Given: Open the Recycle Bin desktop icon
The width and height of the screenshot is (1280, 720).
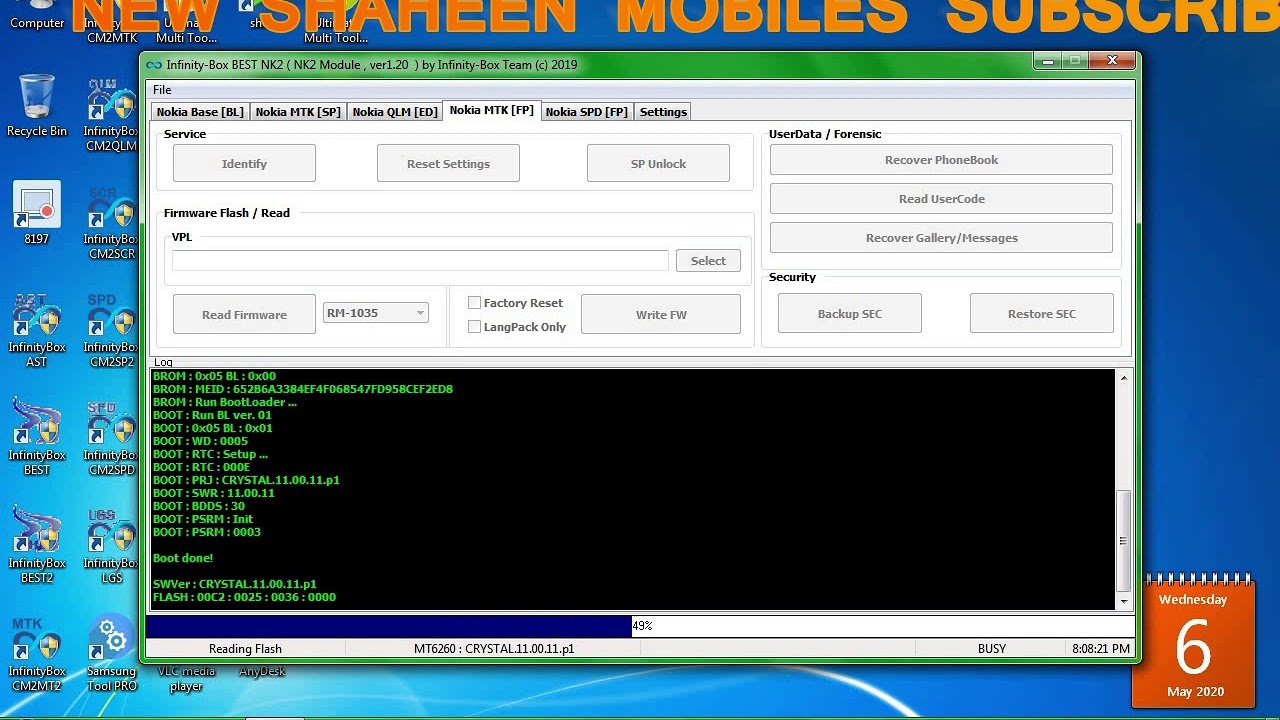Looking at the screenshot, I should (37, 105).
